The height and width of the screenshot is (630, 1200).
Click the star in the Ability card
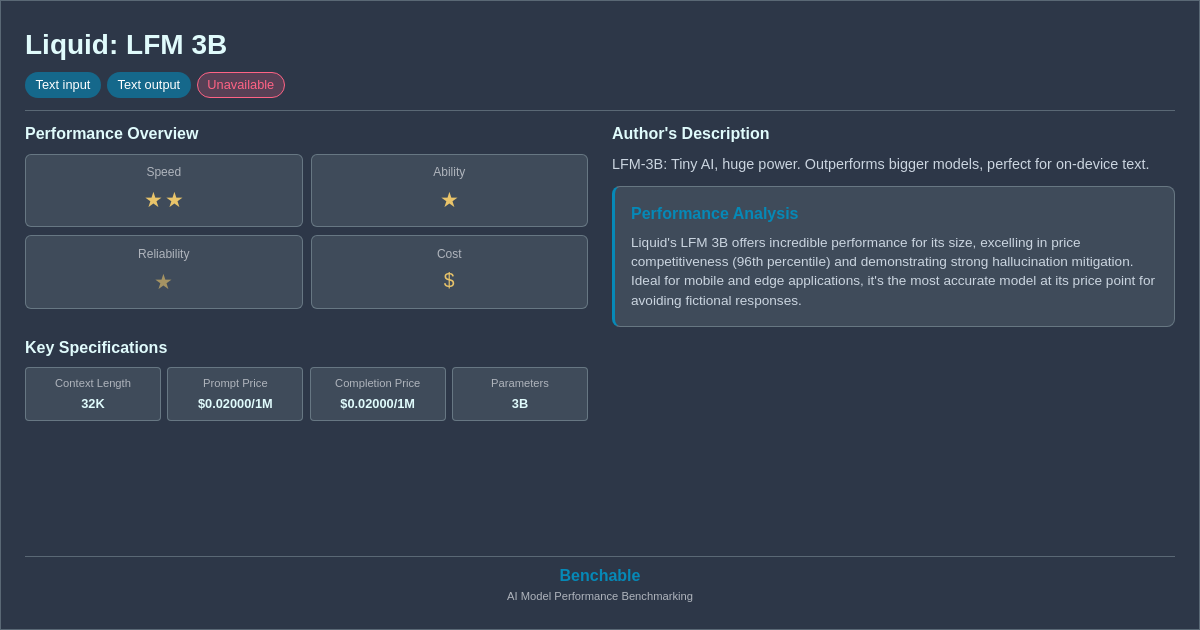(449, 200)
